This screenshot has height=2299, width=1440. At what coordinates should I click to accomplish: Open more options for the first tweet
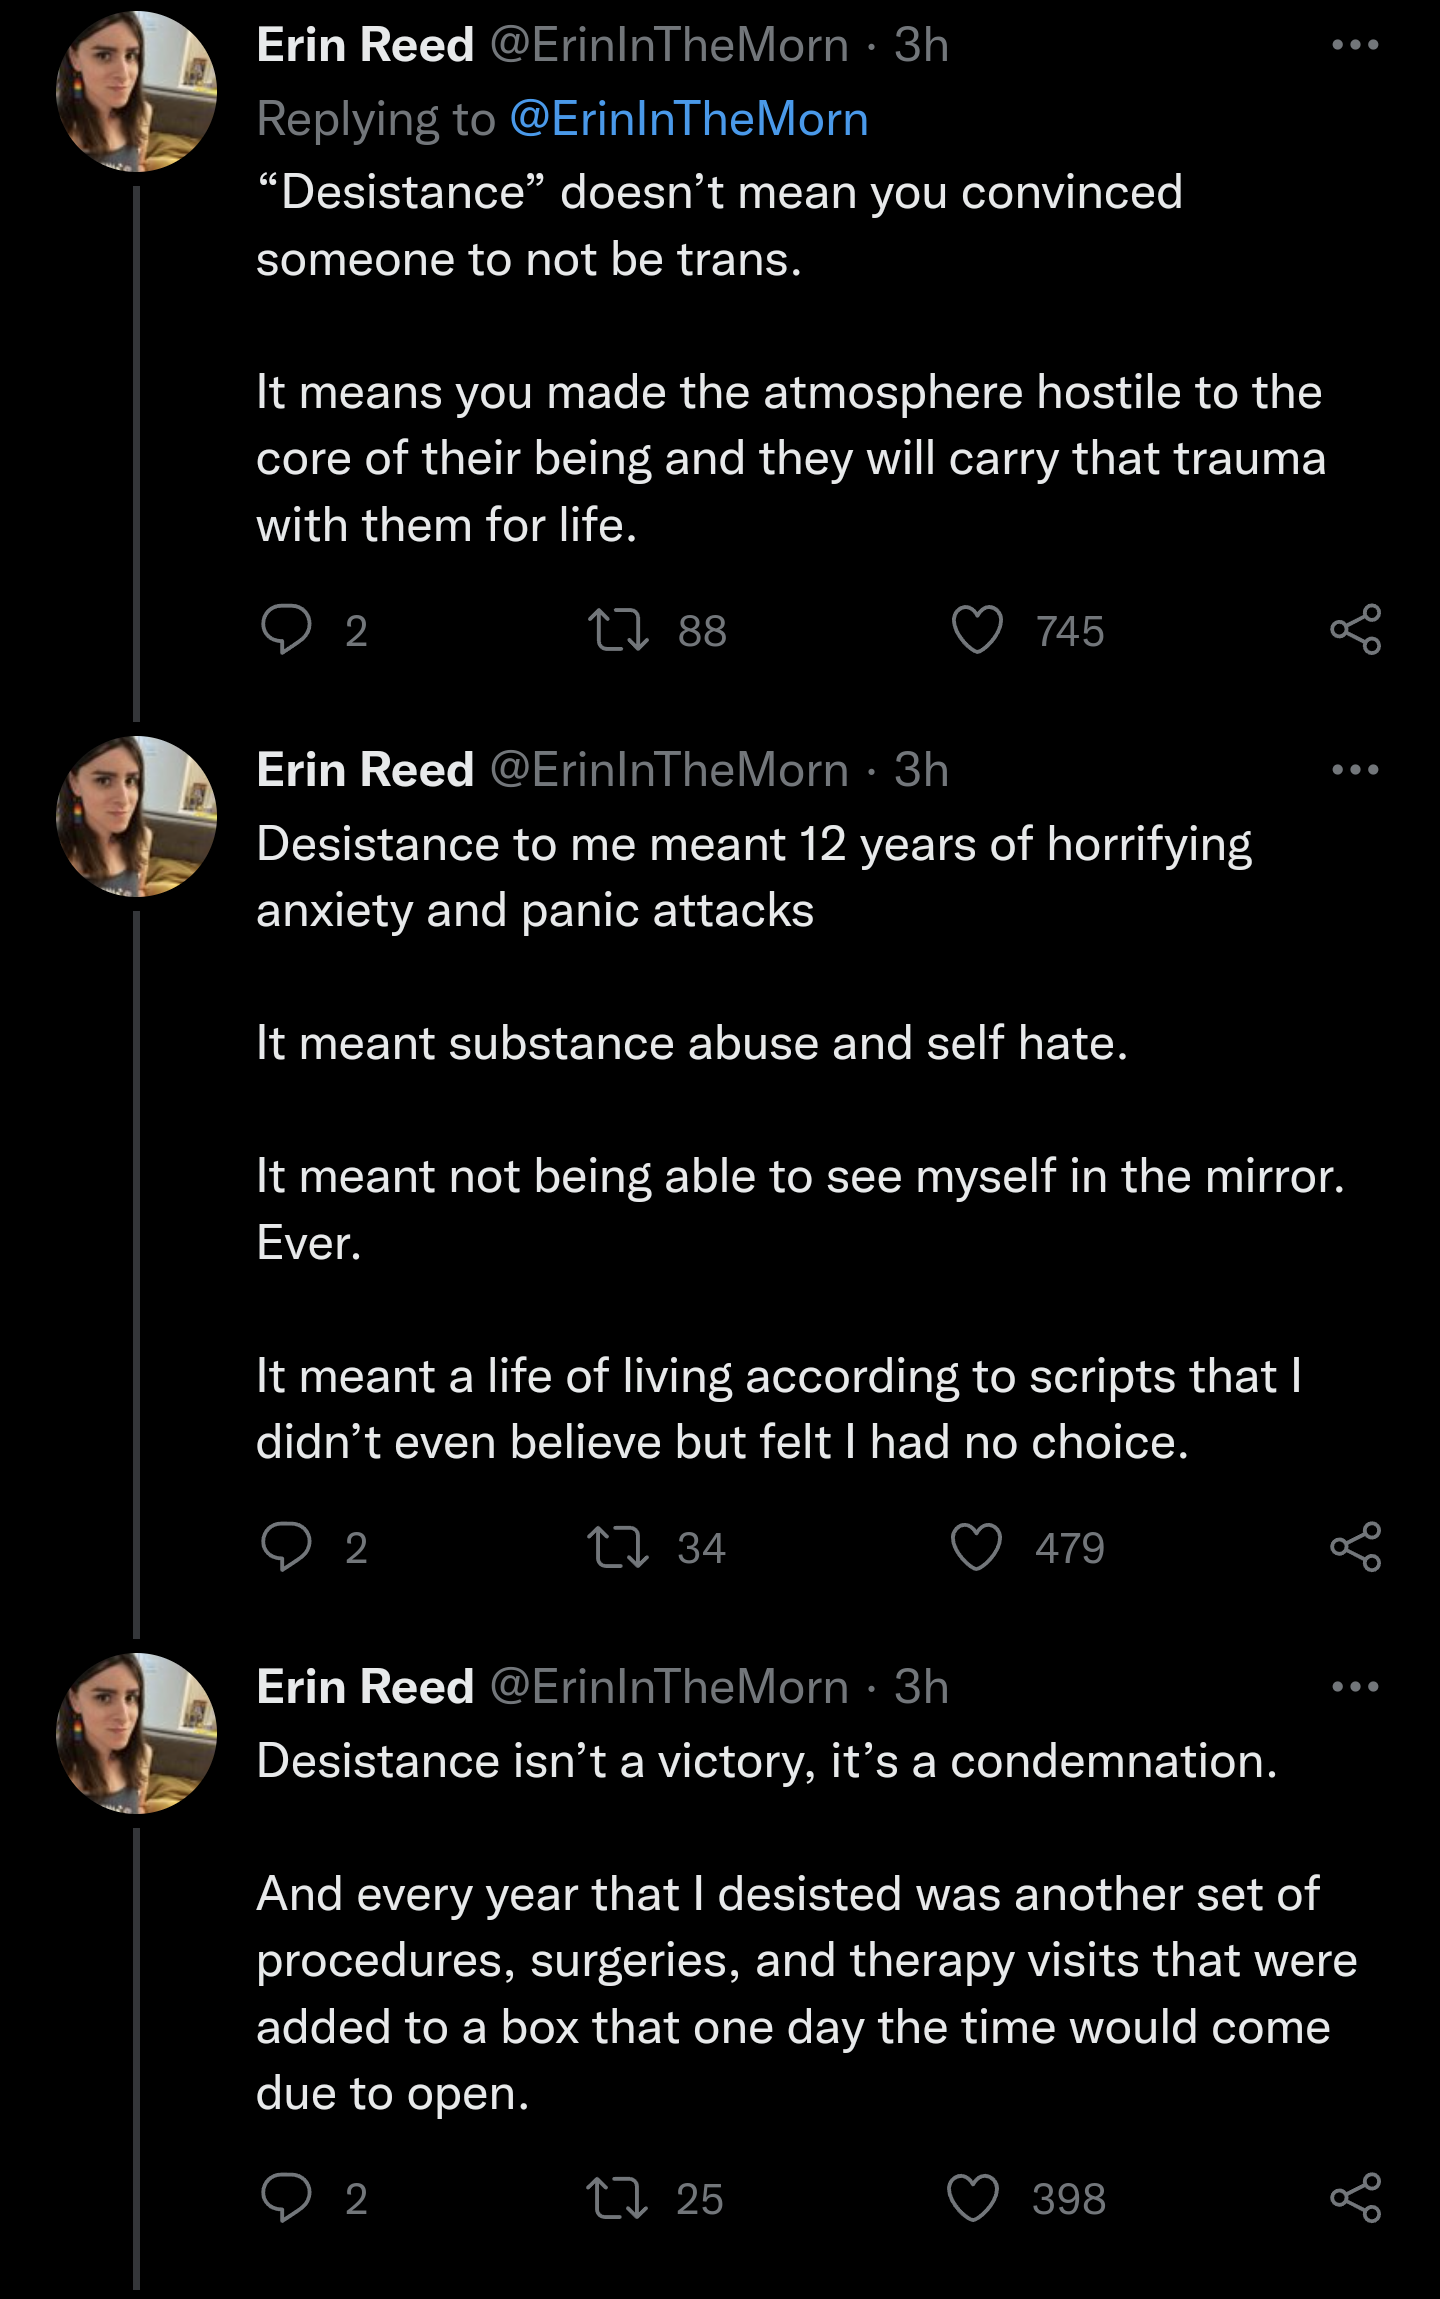(1355, 45)
